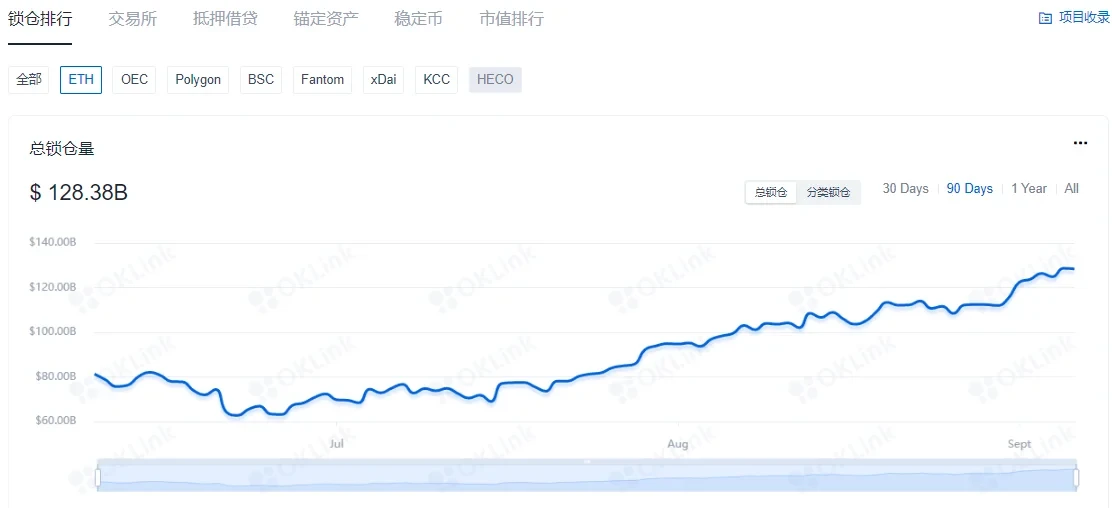This screenshot has width=1112, height=508.
Task: Show the 1 Year chart range
Action: pyautogui.click(x=1028, y=189)
